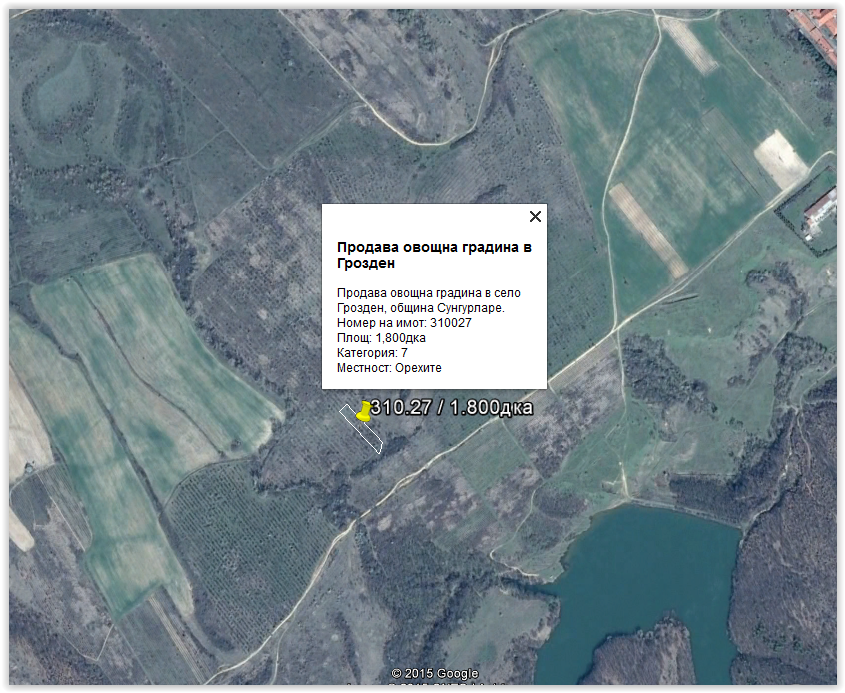Close the property info balloon
The height and width of the screenshot is (693, 845).
coord(535,216)
